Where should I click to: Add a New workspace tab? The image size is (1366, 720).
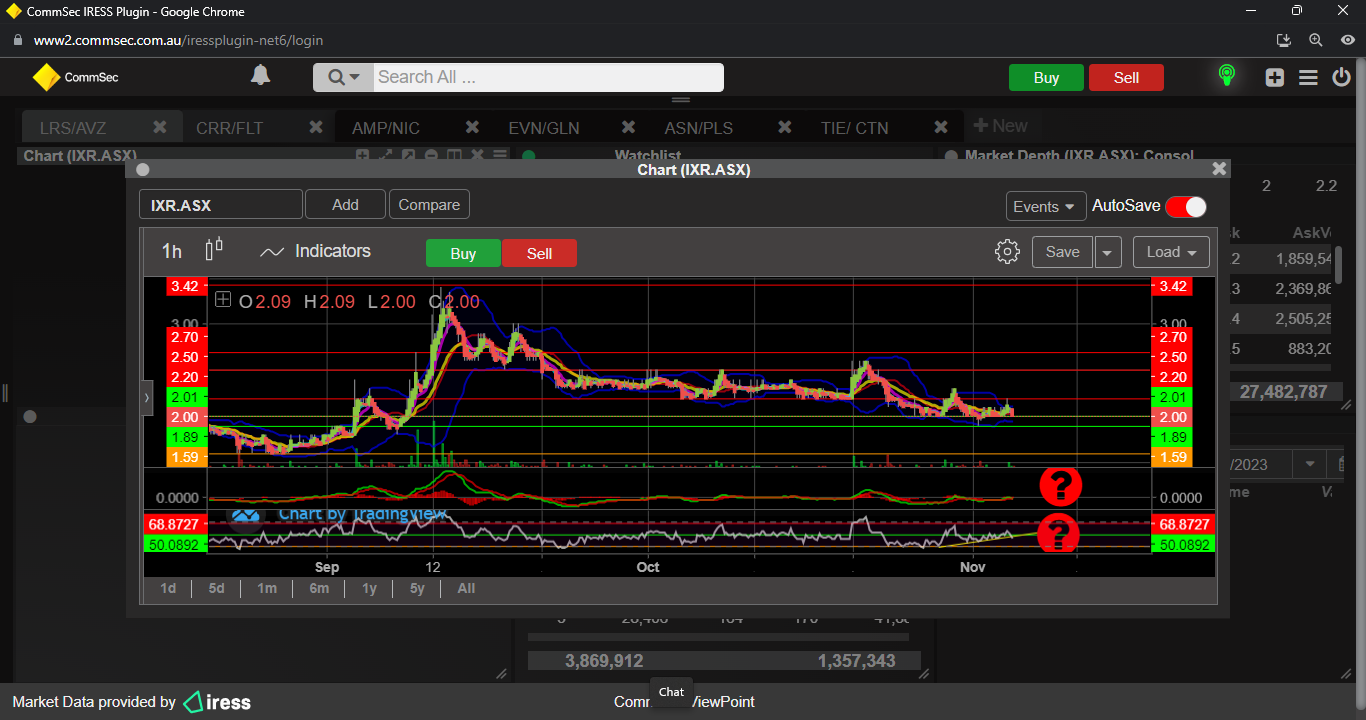1001,126
